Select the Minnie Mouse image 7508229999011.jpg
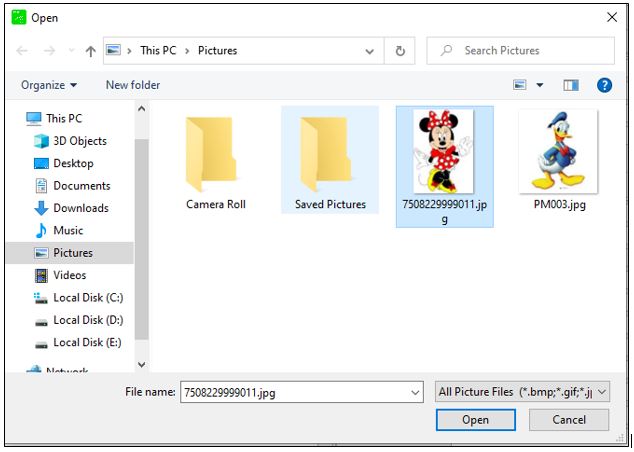This screenshot has height=452, width=634. pyautogui.click(x=444, y=167)
